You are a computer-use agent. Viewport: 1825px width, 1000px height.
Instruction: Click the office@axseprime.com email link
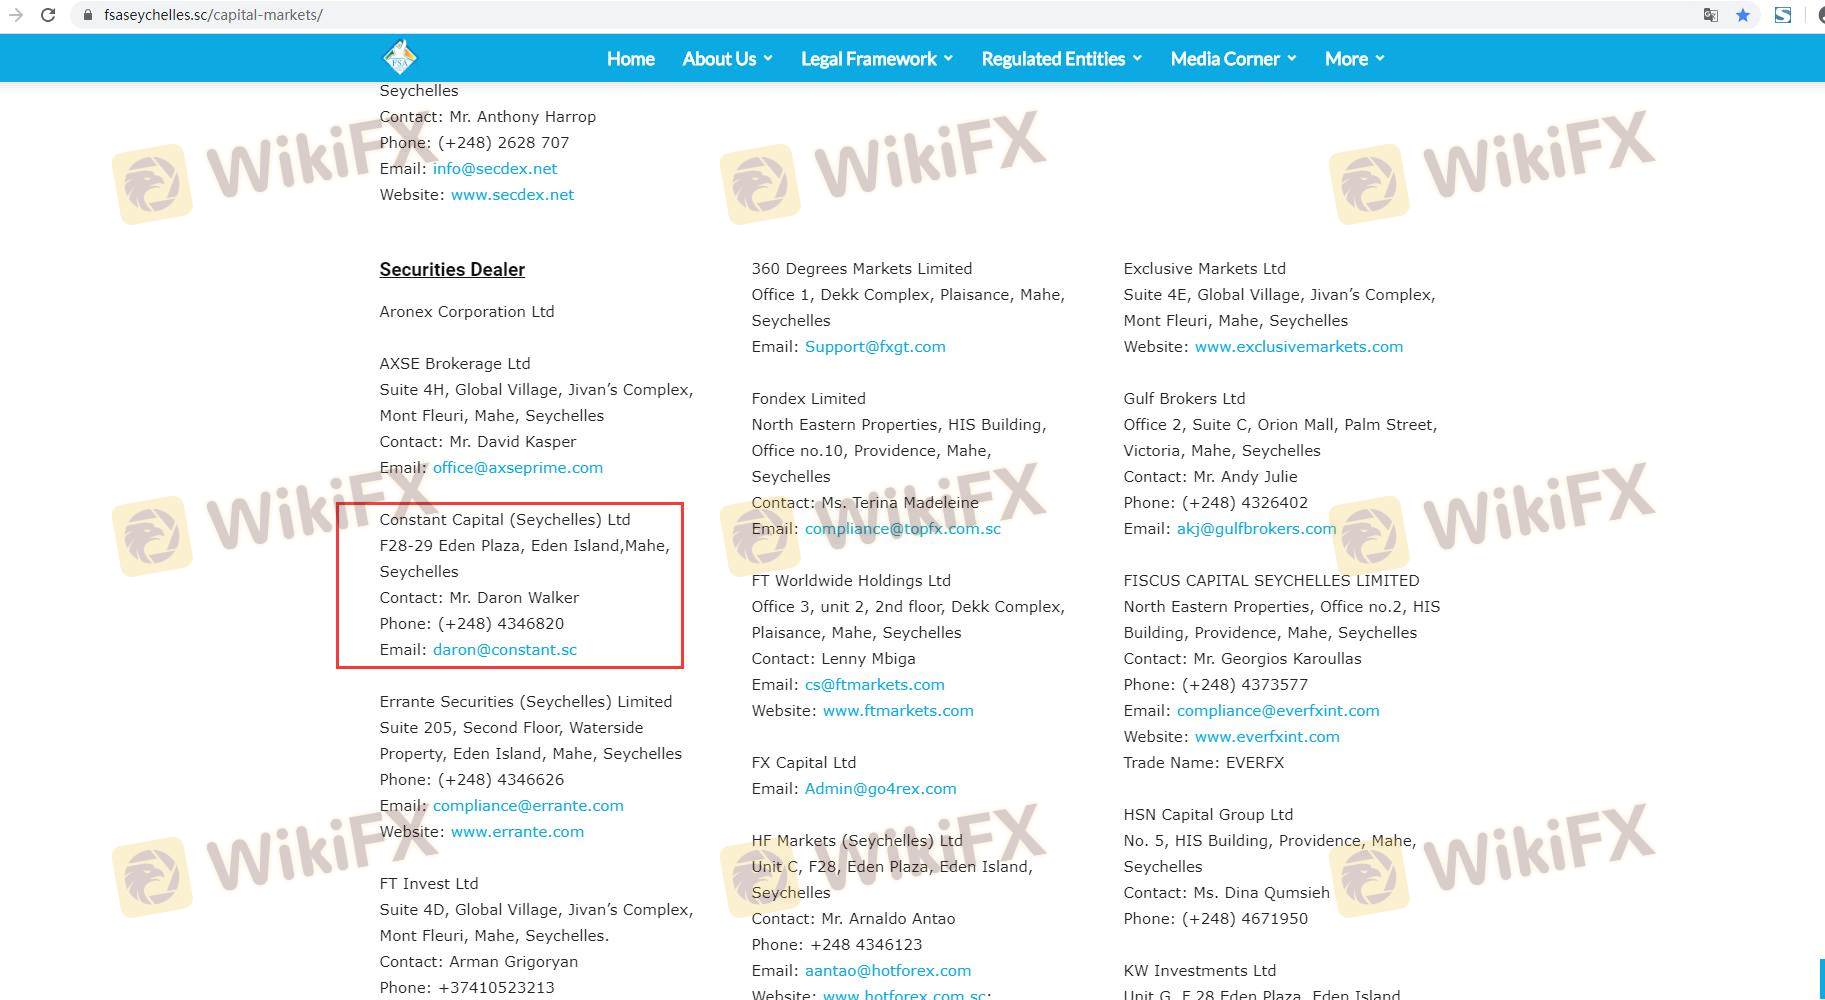tap(517, 468)
